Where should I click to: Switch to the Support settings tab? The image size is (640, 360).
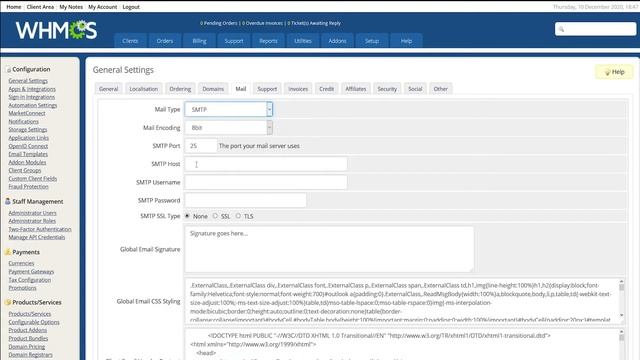pyautogui.click(x=267, y=89)
